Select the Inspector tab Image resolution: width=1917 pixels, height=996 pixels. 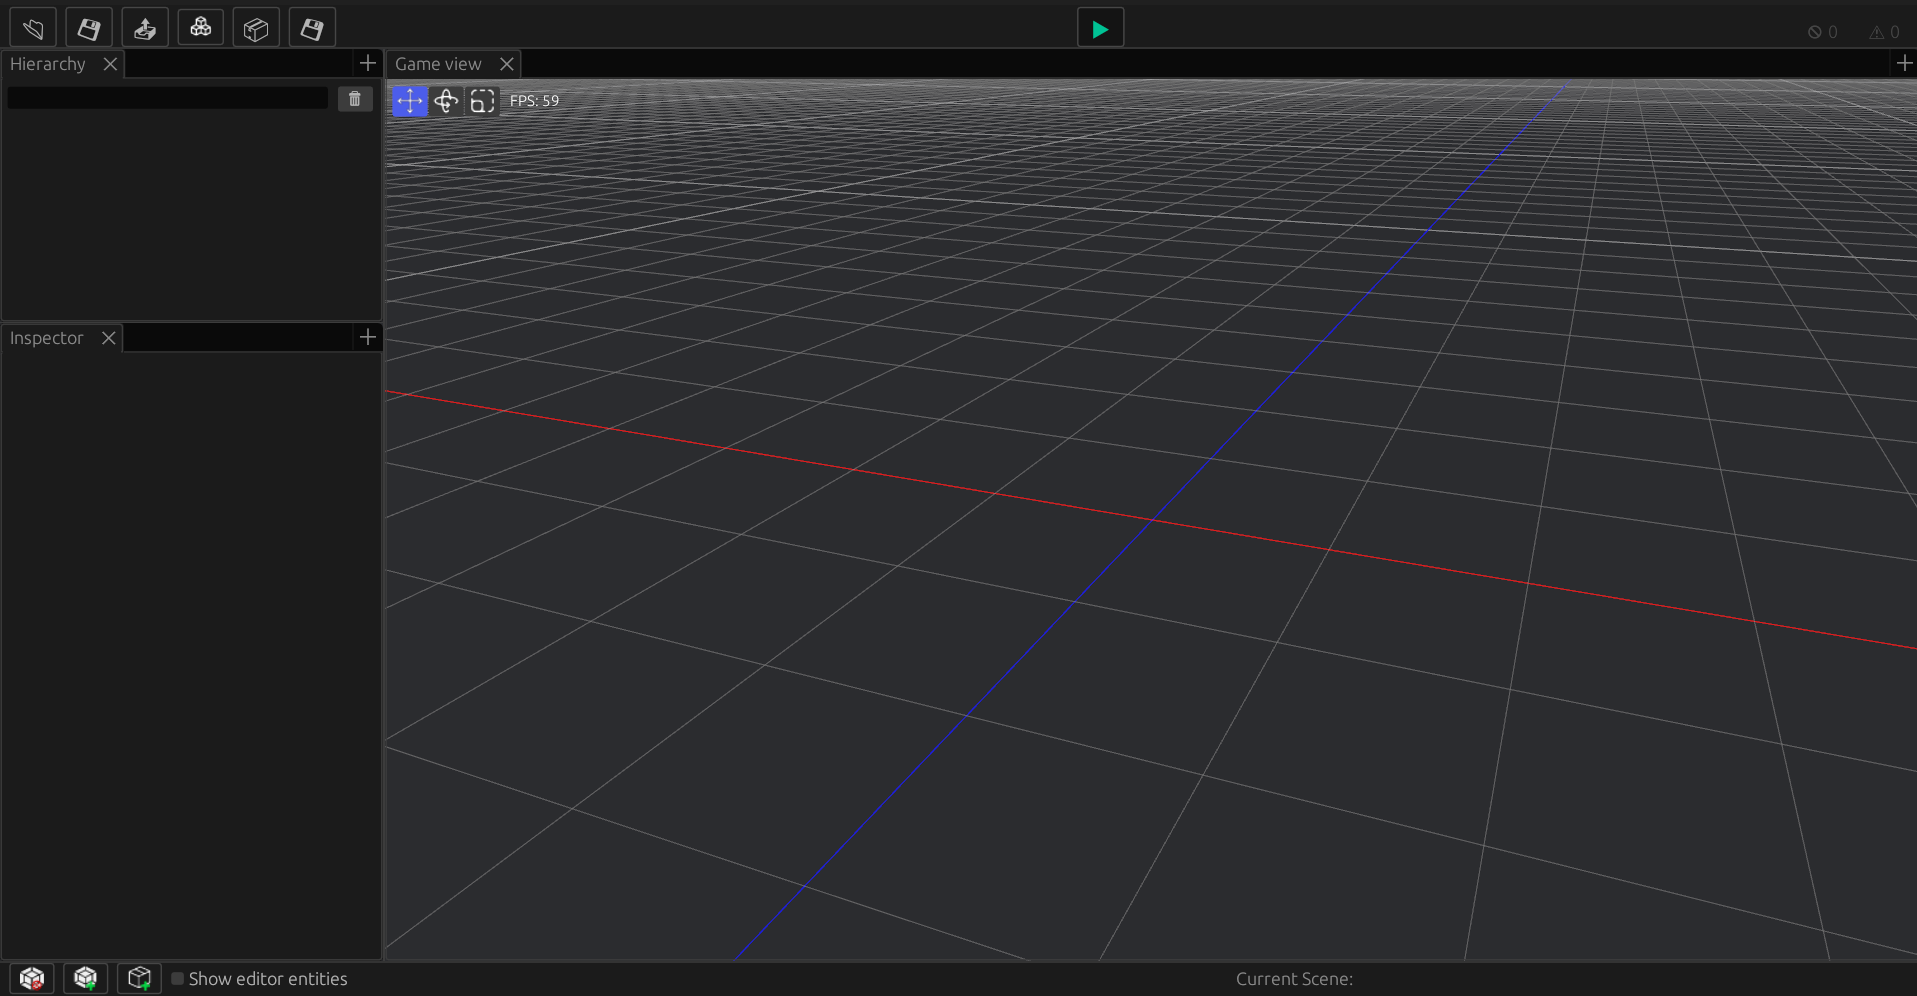click(x=46, y=338)
